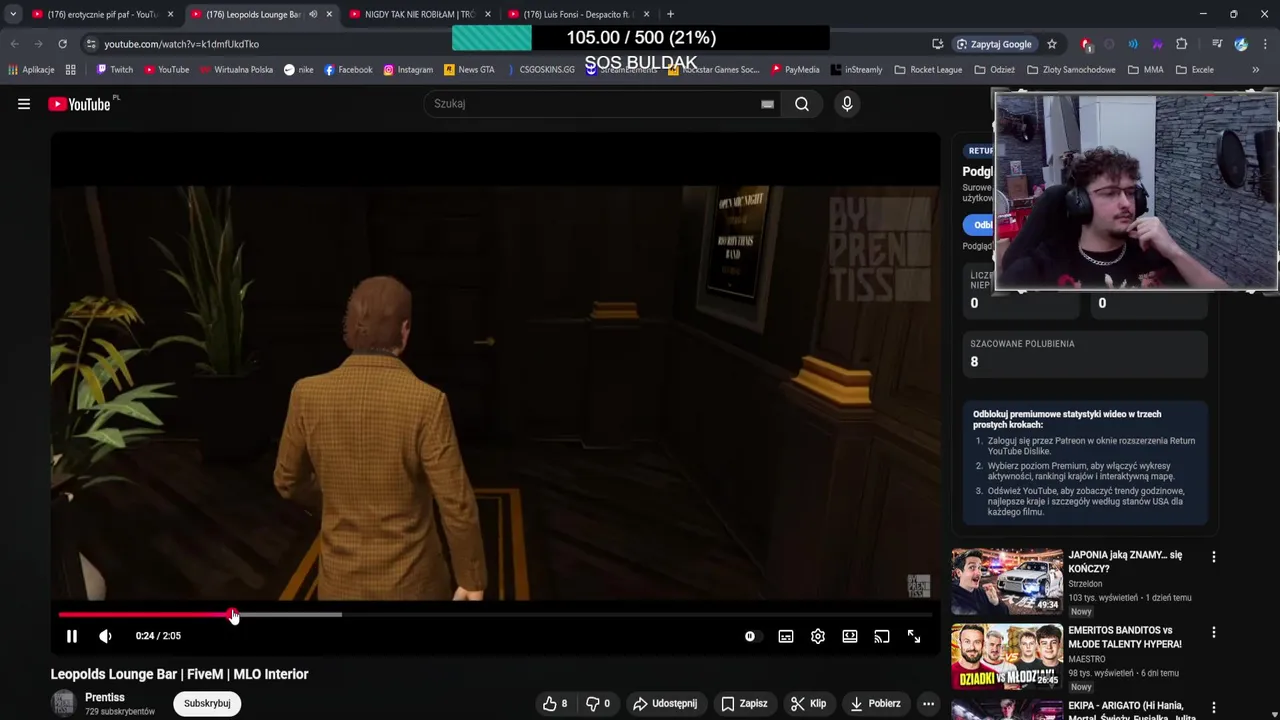Open on-screen keyboard in search box
The width and height of the screenshot is (1280, 720).
coord(767,104)
